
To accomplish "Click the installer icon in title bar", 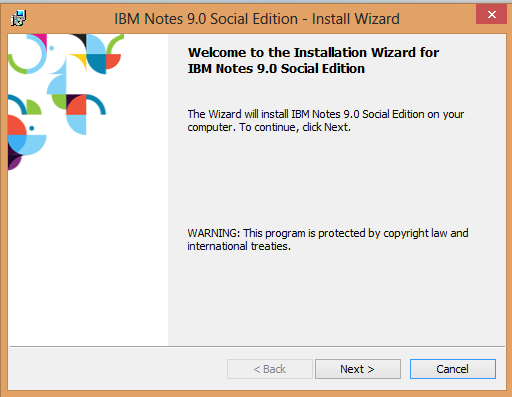I will click(18, 18).
